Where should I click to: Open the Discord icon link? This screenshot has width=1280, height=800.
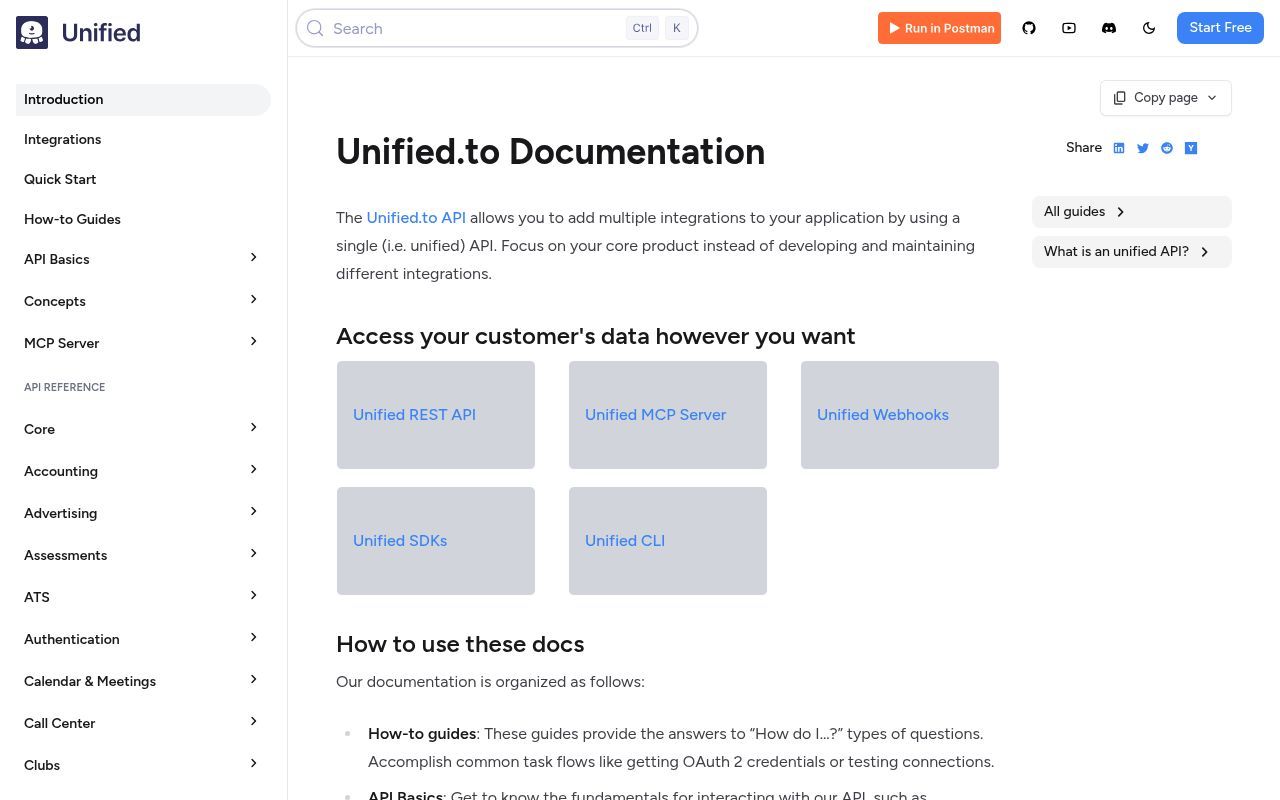click(x=1109, y=28)
